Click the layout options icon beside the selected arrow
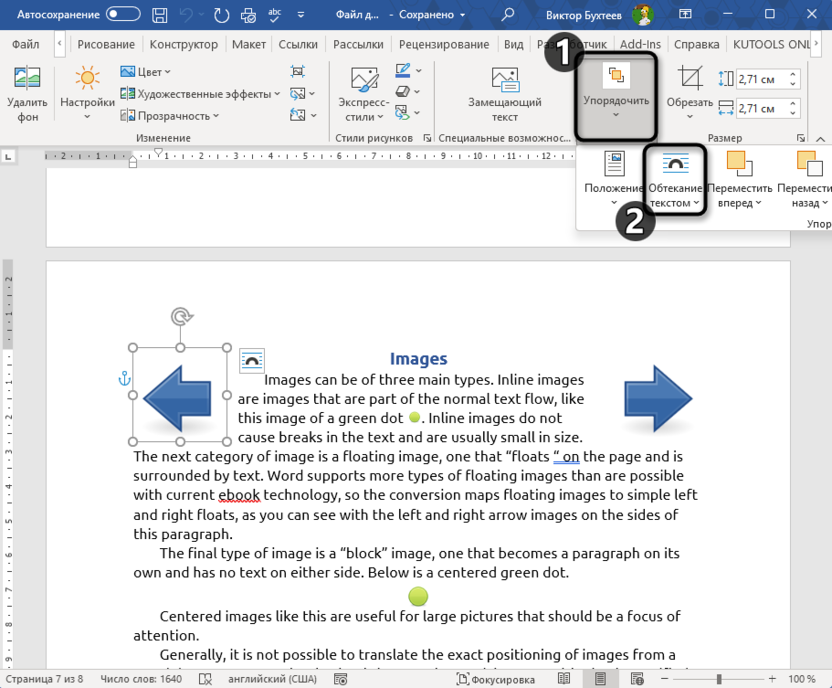The height and width of the screenshot is (688, 832). pyautogui.click(x=251, y=361)
